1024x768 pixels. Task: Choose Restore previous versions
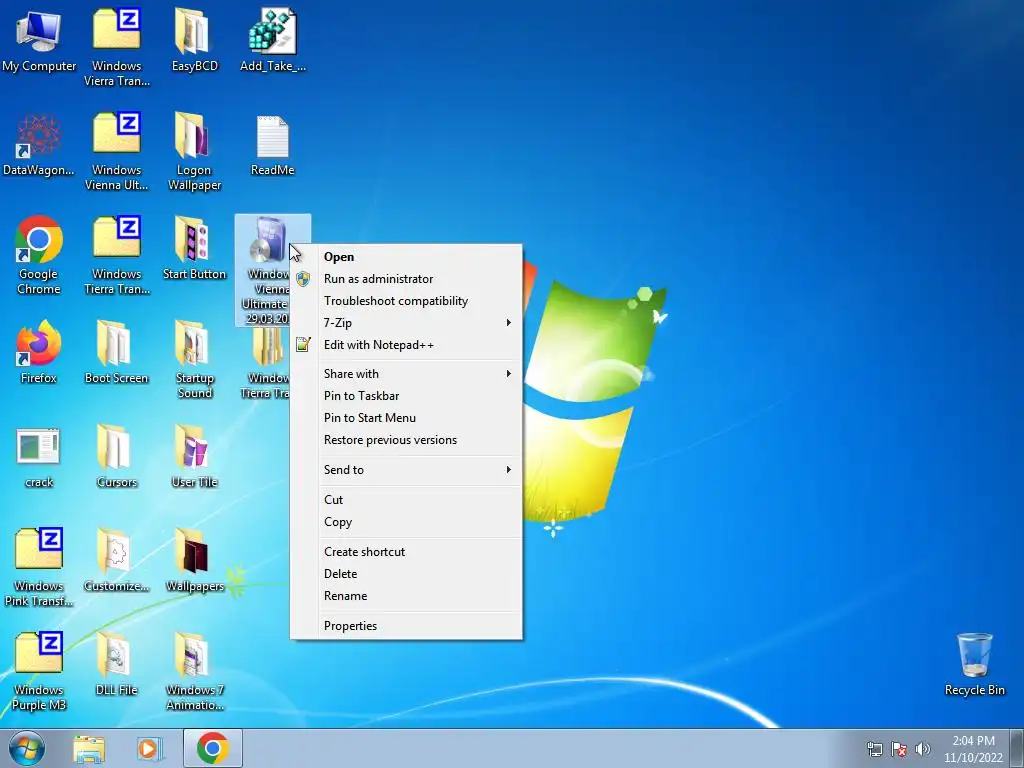coord(406,440)
